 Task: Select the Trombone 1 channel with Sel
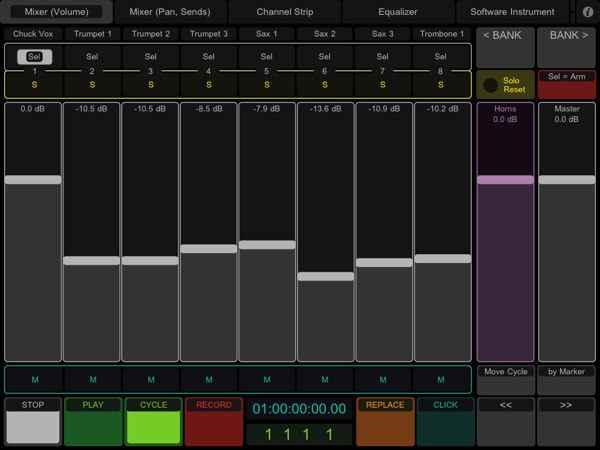click(x=441, y=57)
